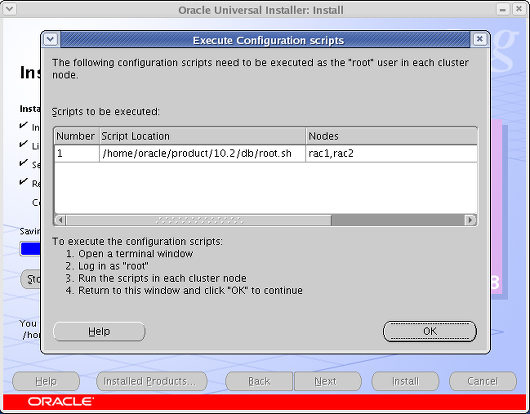This screenshot has width=530, height=414.
Task: Click the Next button in the installer
Action: 328,381
